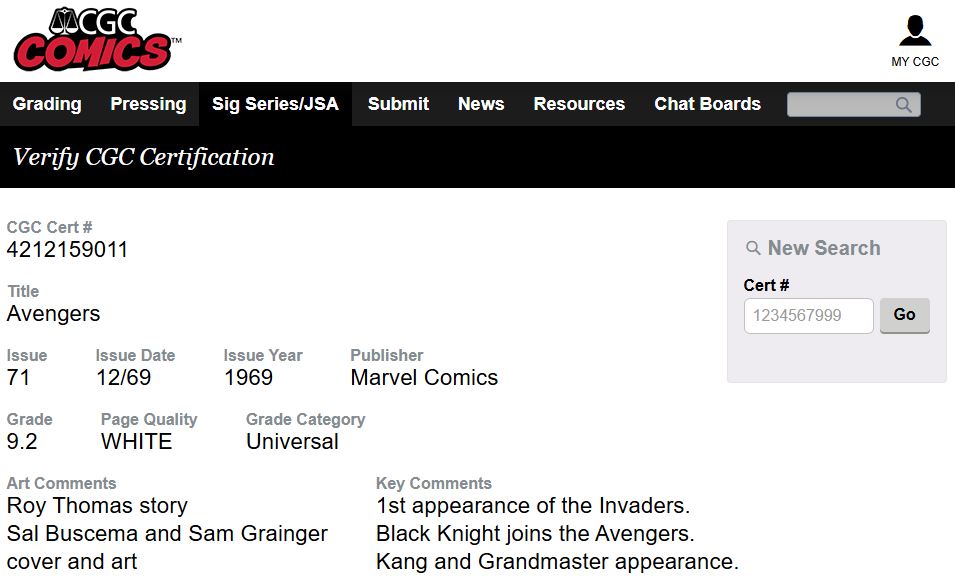Open the Resources menu

(579, 104)
